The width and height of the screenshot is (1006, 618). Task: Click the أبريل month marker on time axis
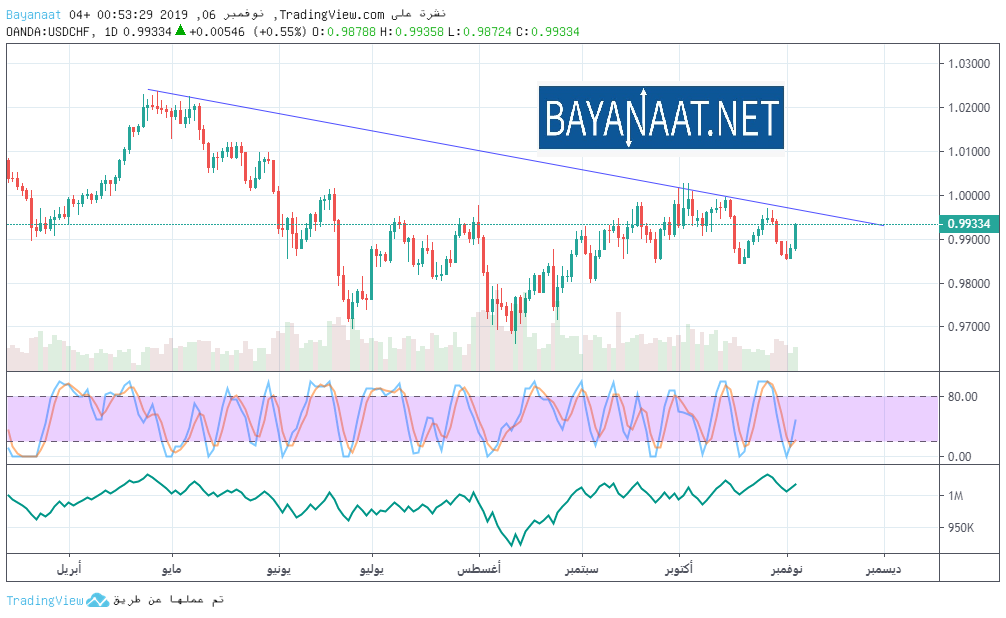point(67,568)
